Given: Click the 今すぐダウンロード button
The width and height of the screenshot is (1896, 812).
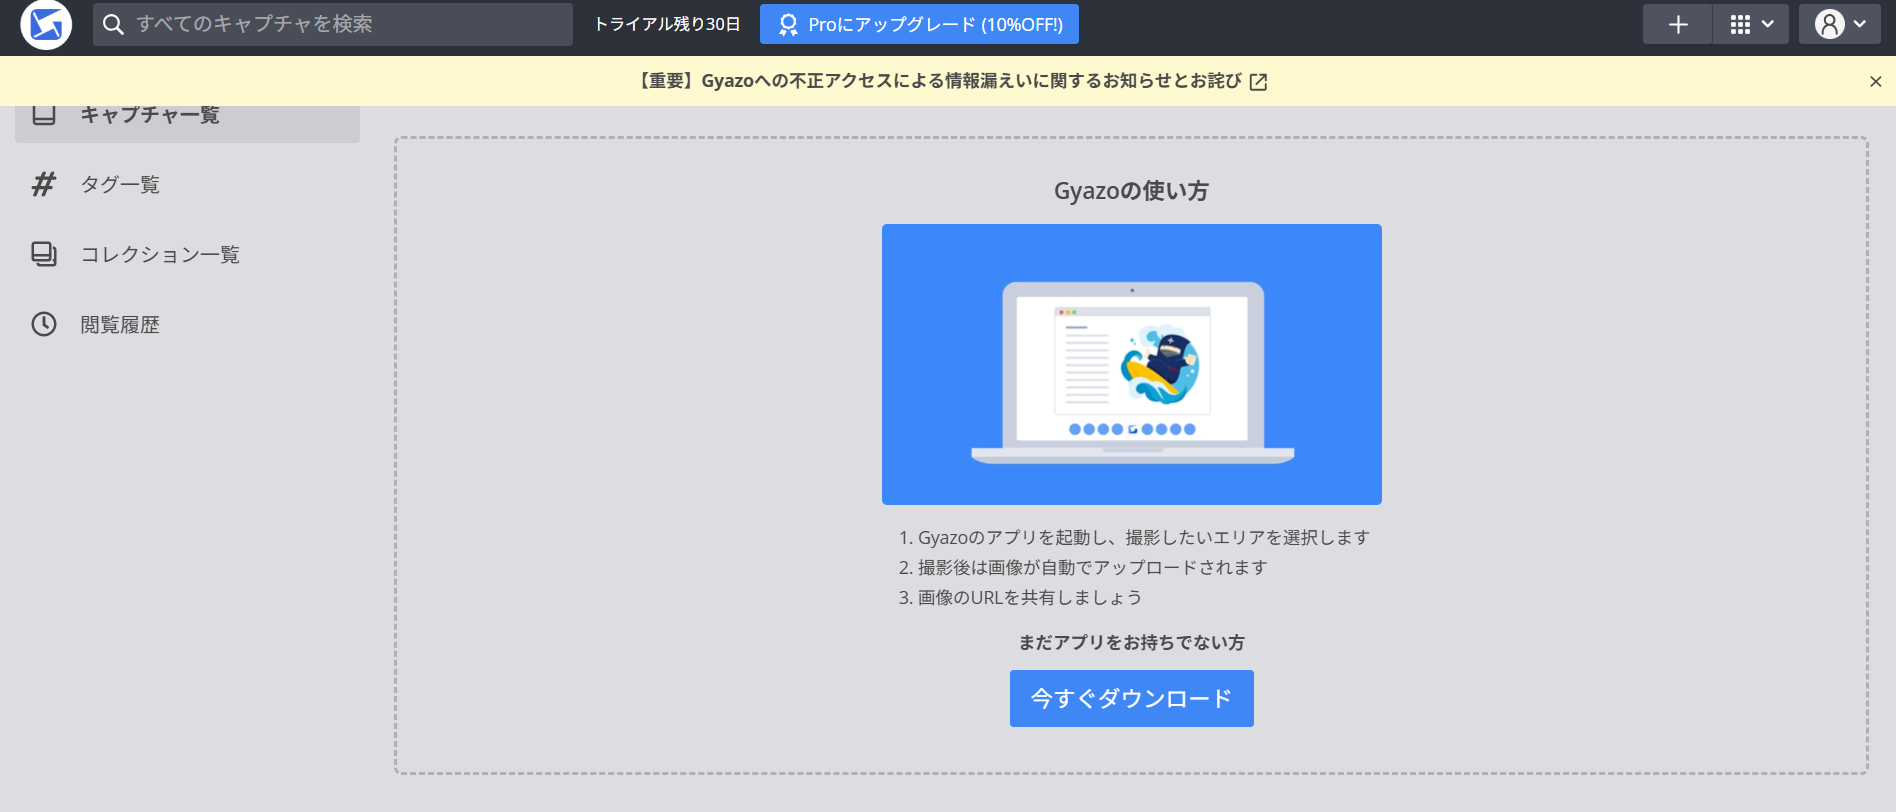Looking at the screenshot, I should point(1132,698).
